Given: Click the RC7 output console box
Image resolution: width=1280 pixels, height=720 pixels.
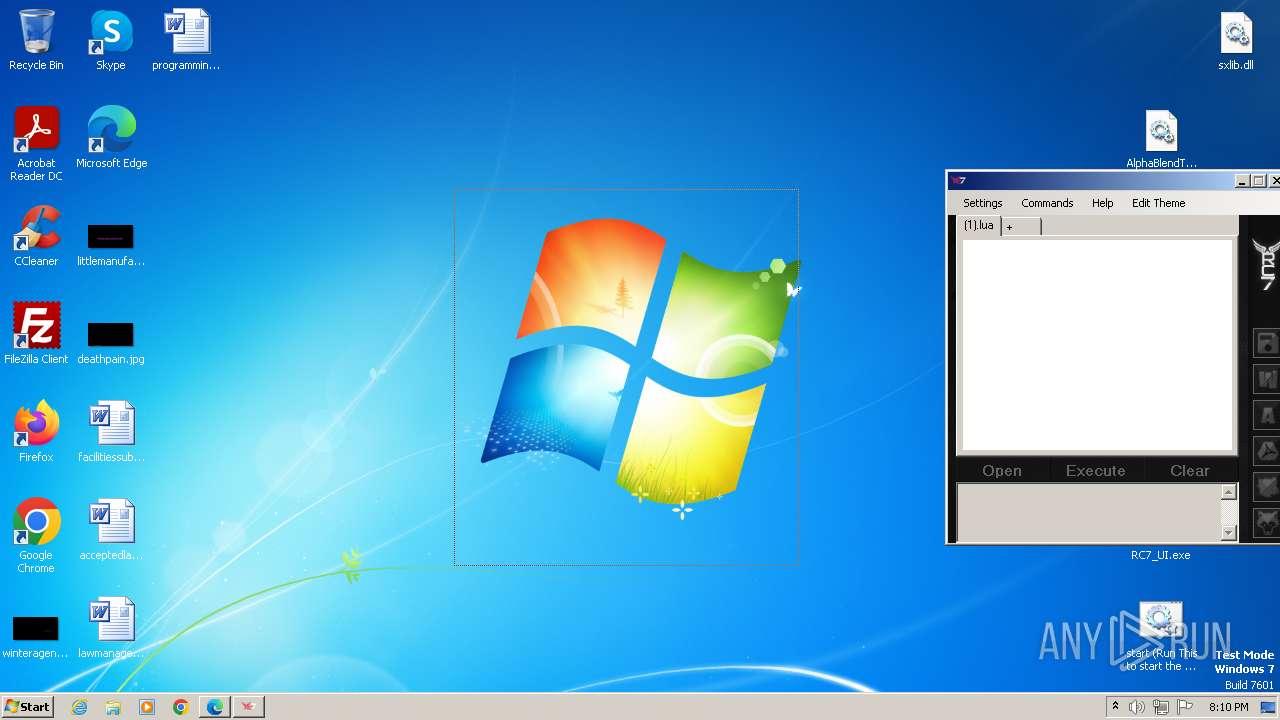Looking at the screenshot, I should [1089, 513].
